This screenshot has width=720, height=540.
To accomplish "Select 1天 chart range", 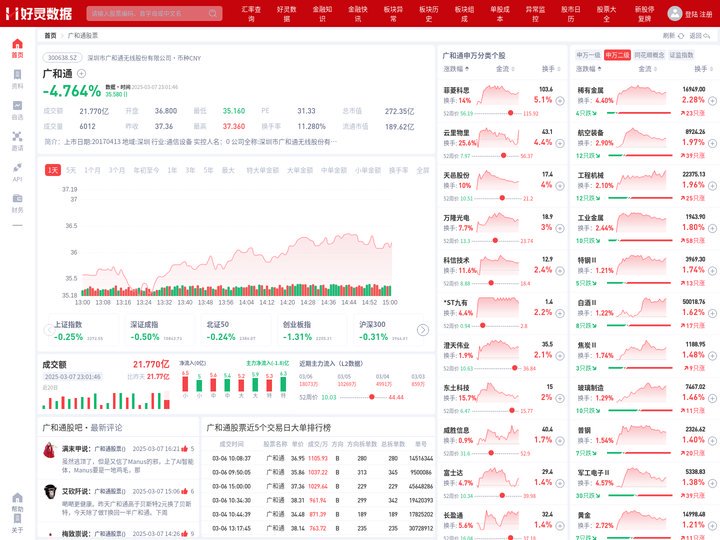I will coord(53,170).
